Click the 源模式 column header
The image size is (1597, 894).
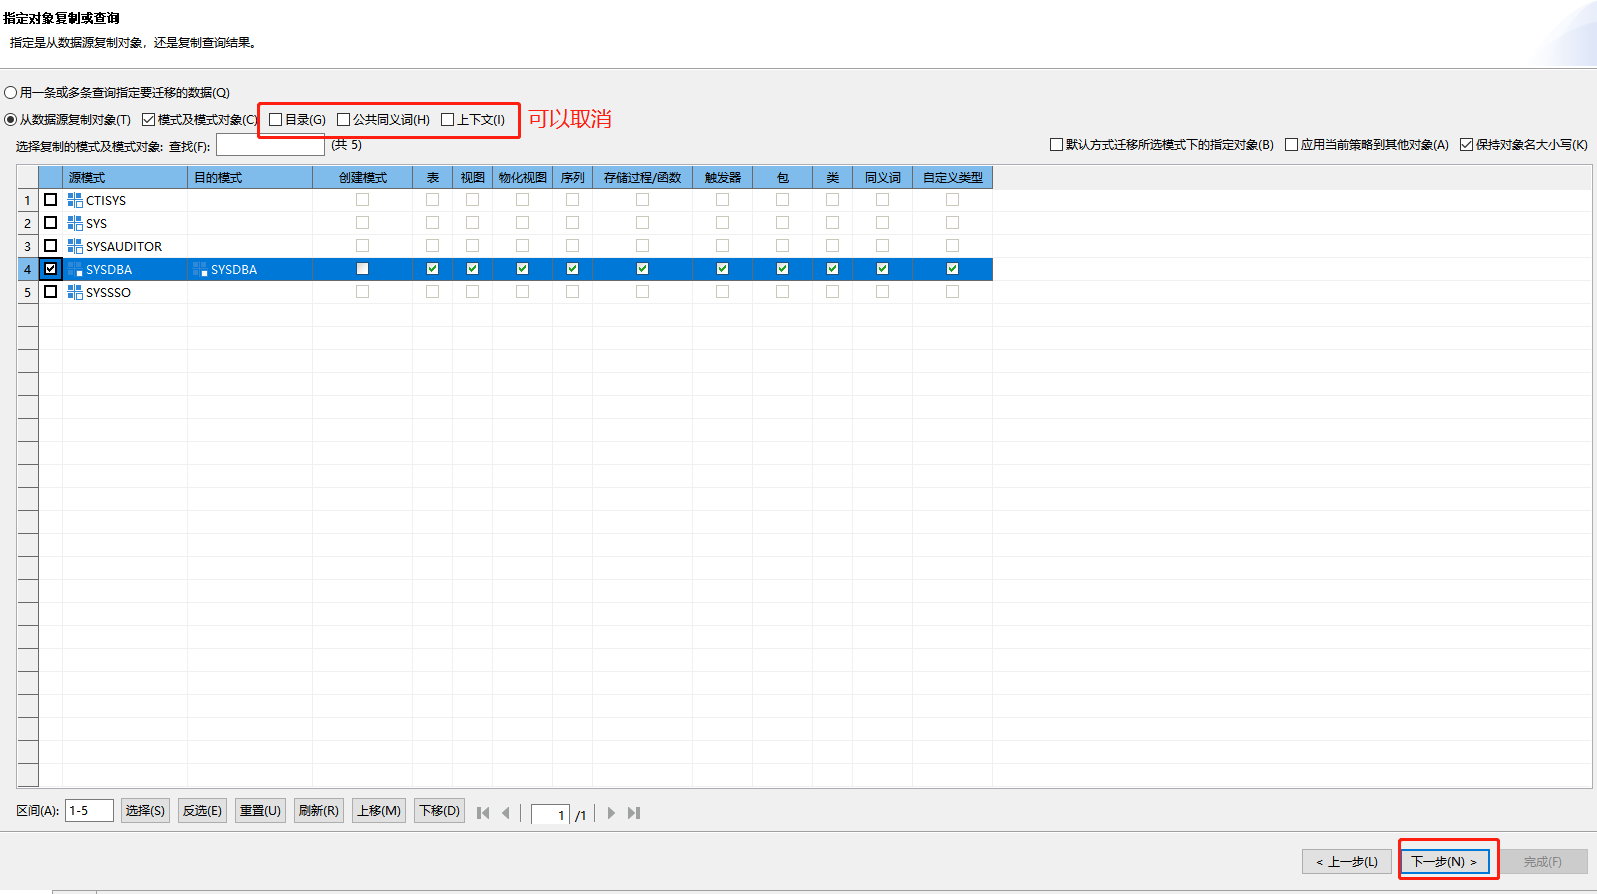pyautogui.click(x=125, y=177)
